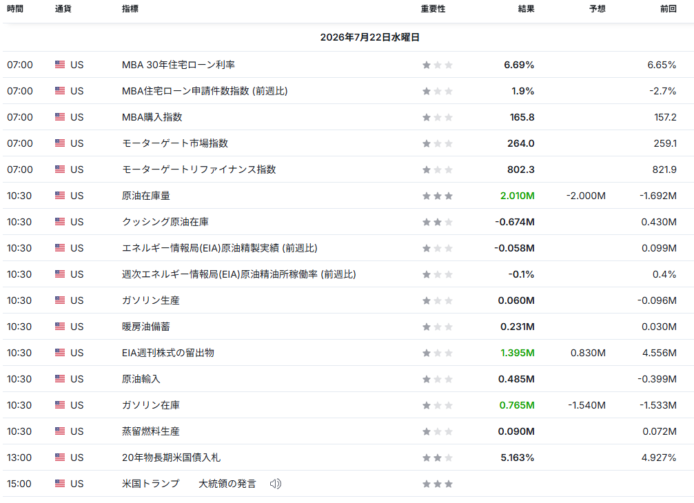Open the 原油在庫量 indicator
This screenshot has height=503, width=694.
click(146, 196)
